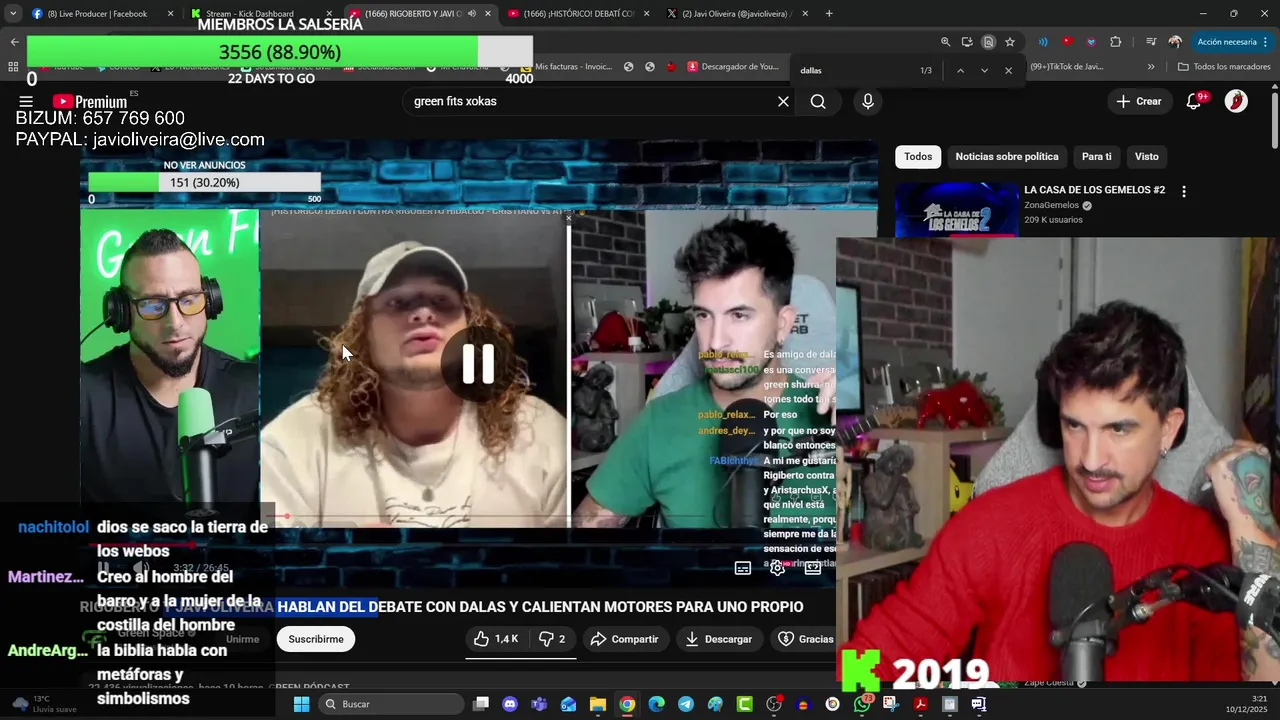Go to previous find-in-page result
The height and width of the screenshot is (720, 1280).
(960, 71)
